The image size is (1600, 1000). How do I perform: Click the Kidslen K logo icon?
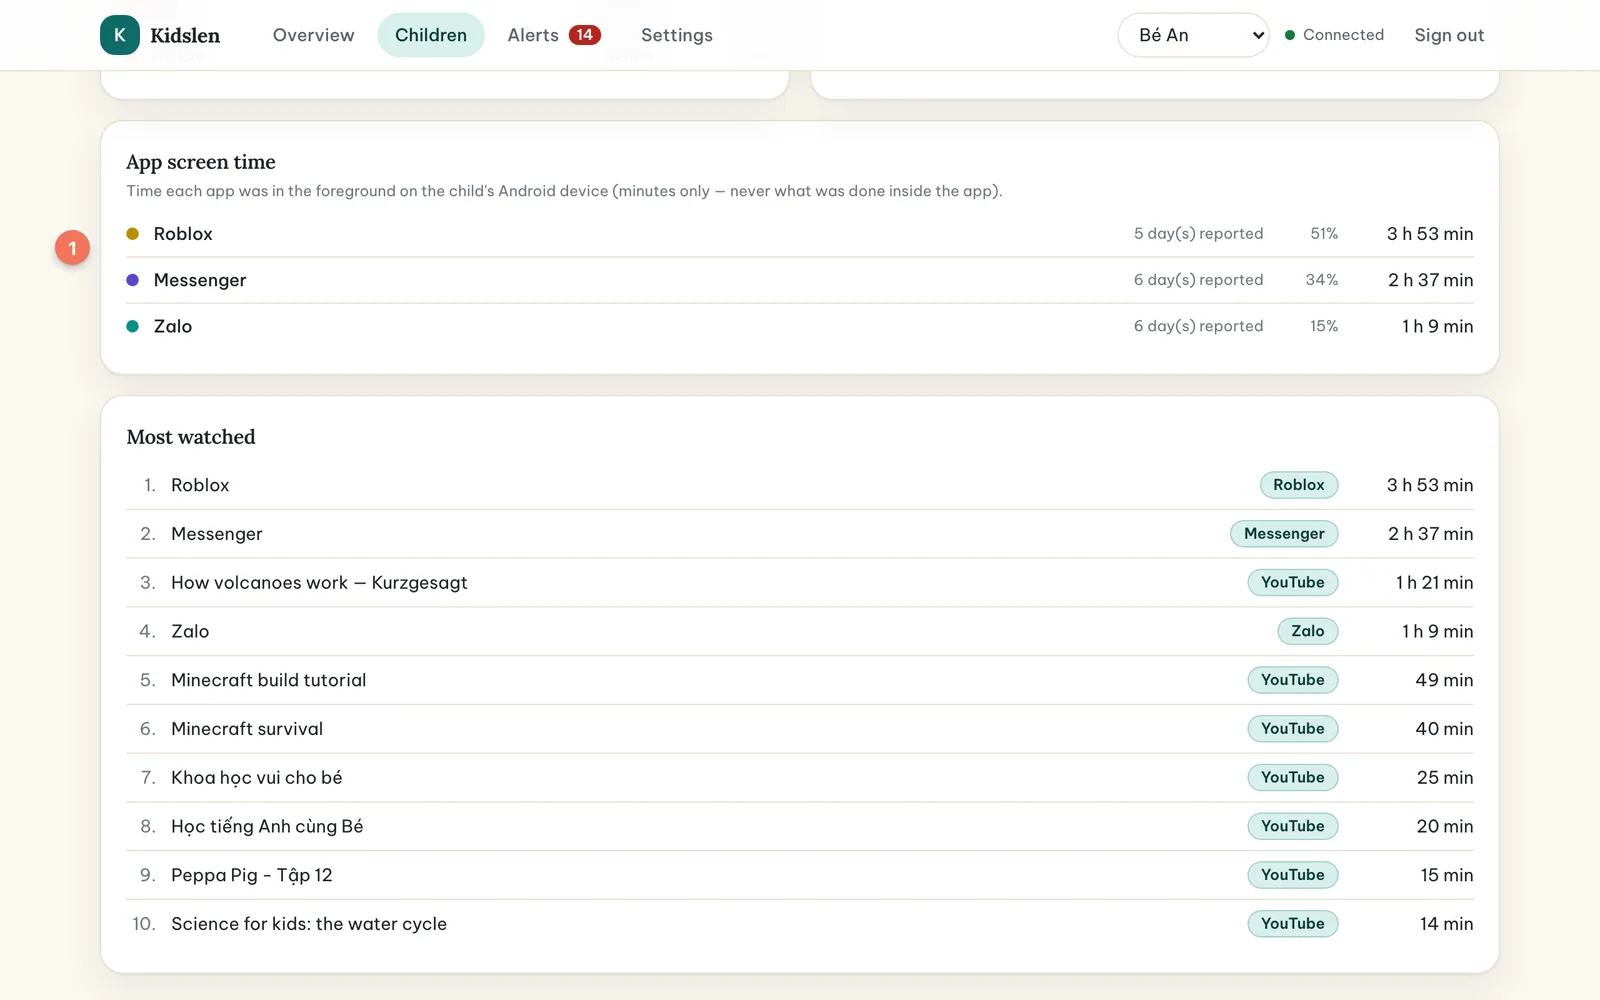point(120,35)
